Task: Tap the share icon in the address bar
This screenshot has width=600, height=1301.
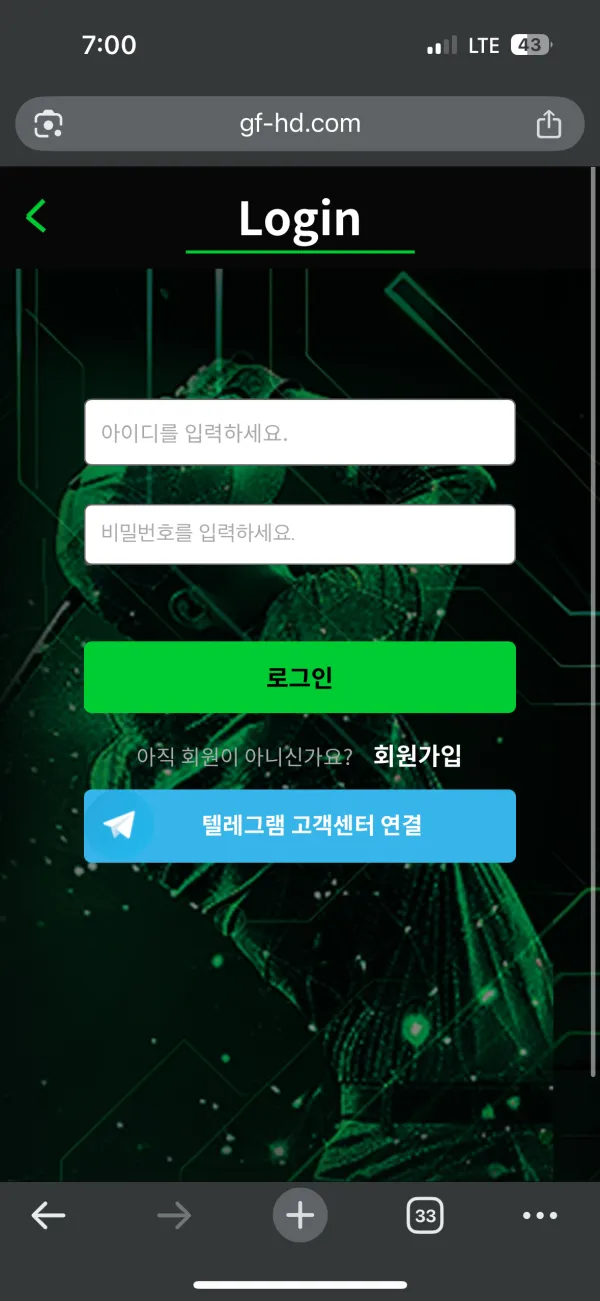Action: (548, 124)
